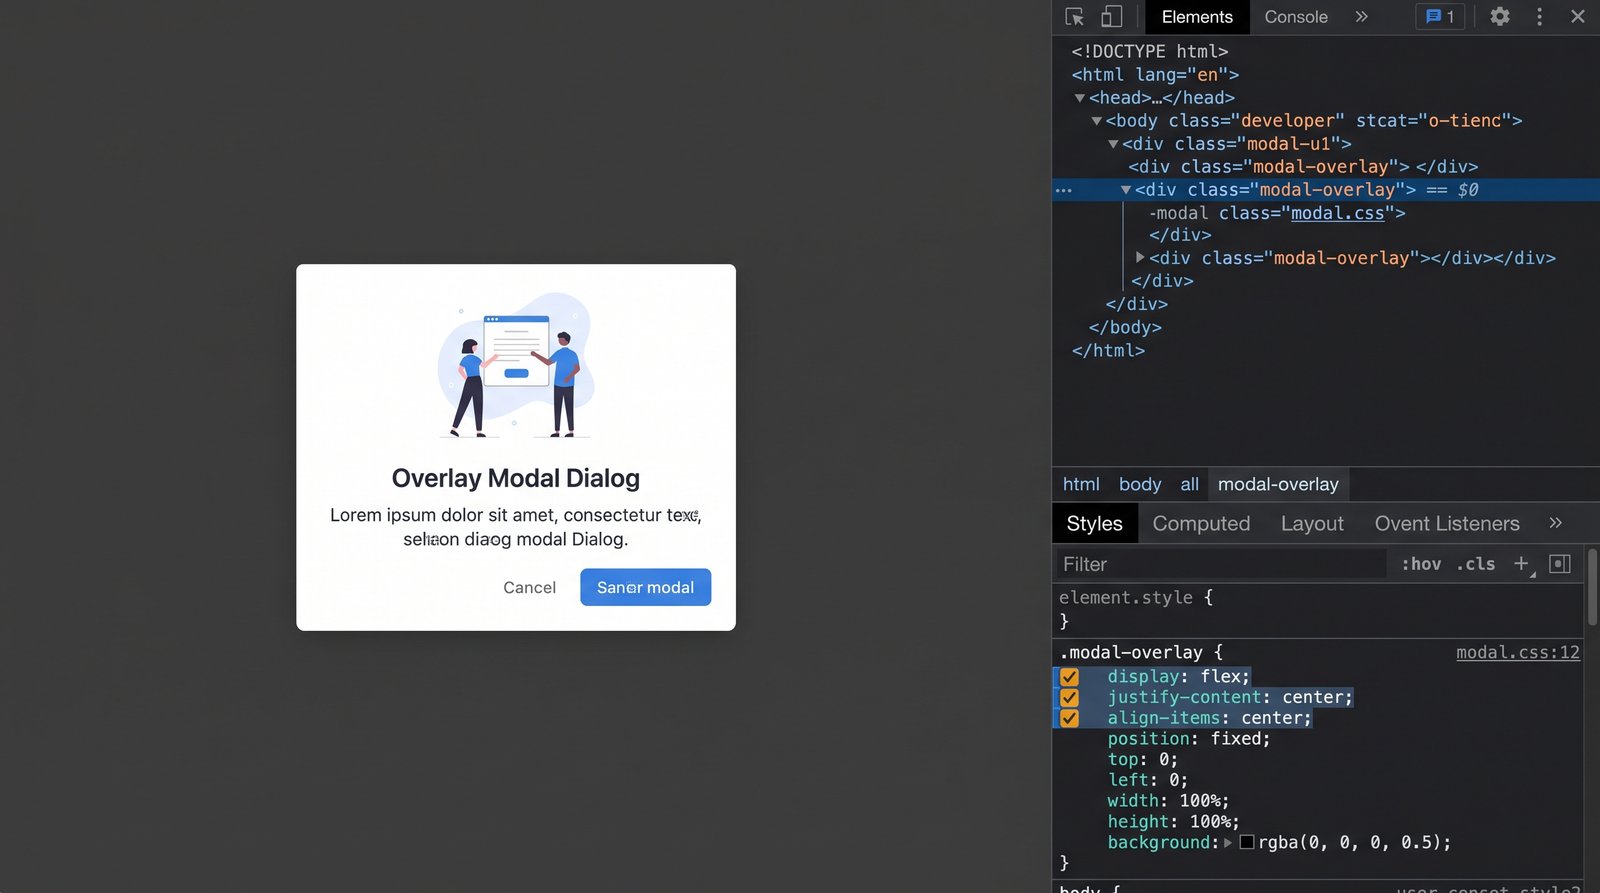Toggle the device toolbar icon

(x=1111, y=17)
